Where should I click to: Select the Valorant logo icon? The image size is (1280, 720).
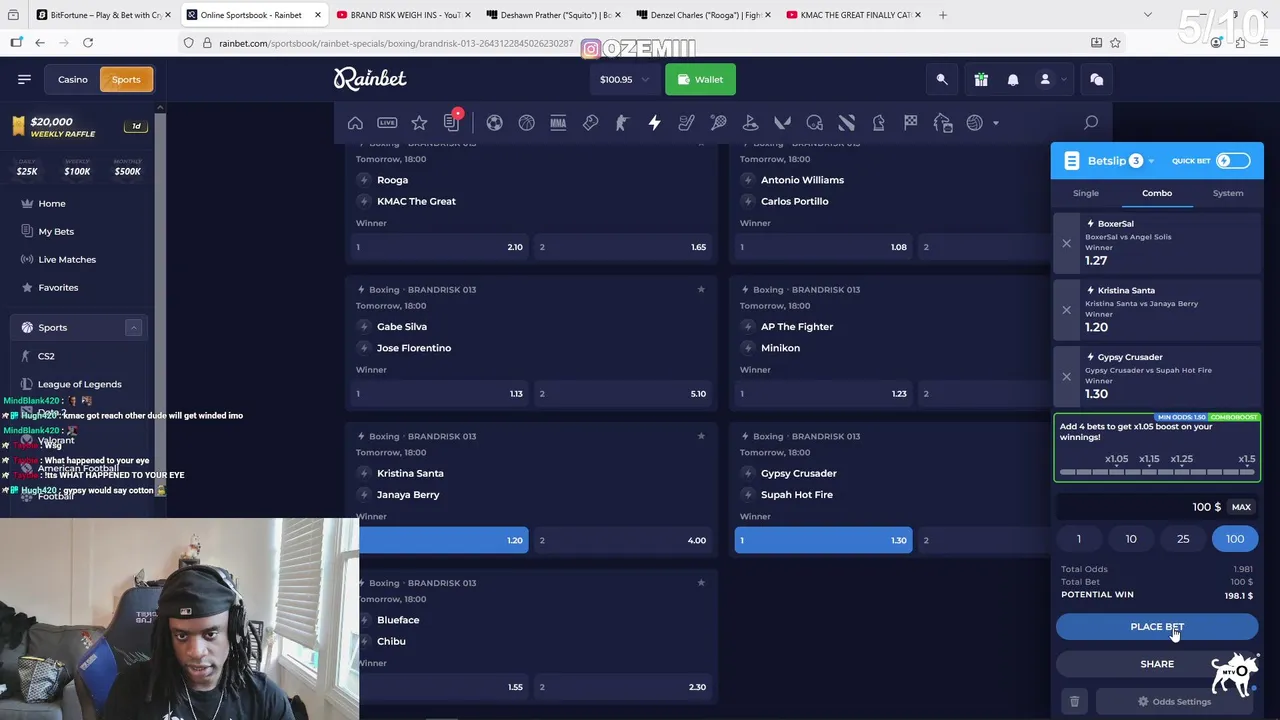coord(782,123)
